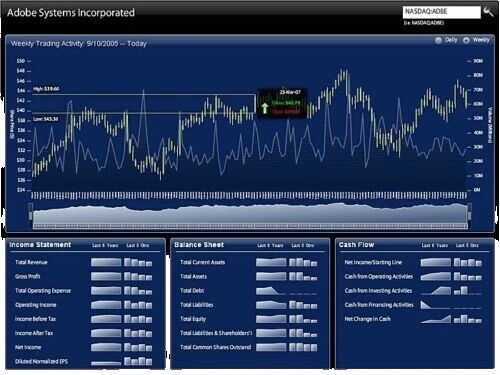Click the Total Common Shares Outstand label
Viewport: 500px width, 375px height.
pos(215,347)
